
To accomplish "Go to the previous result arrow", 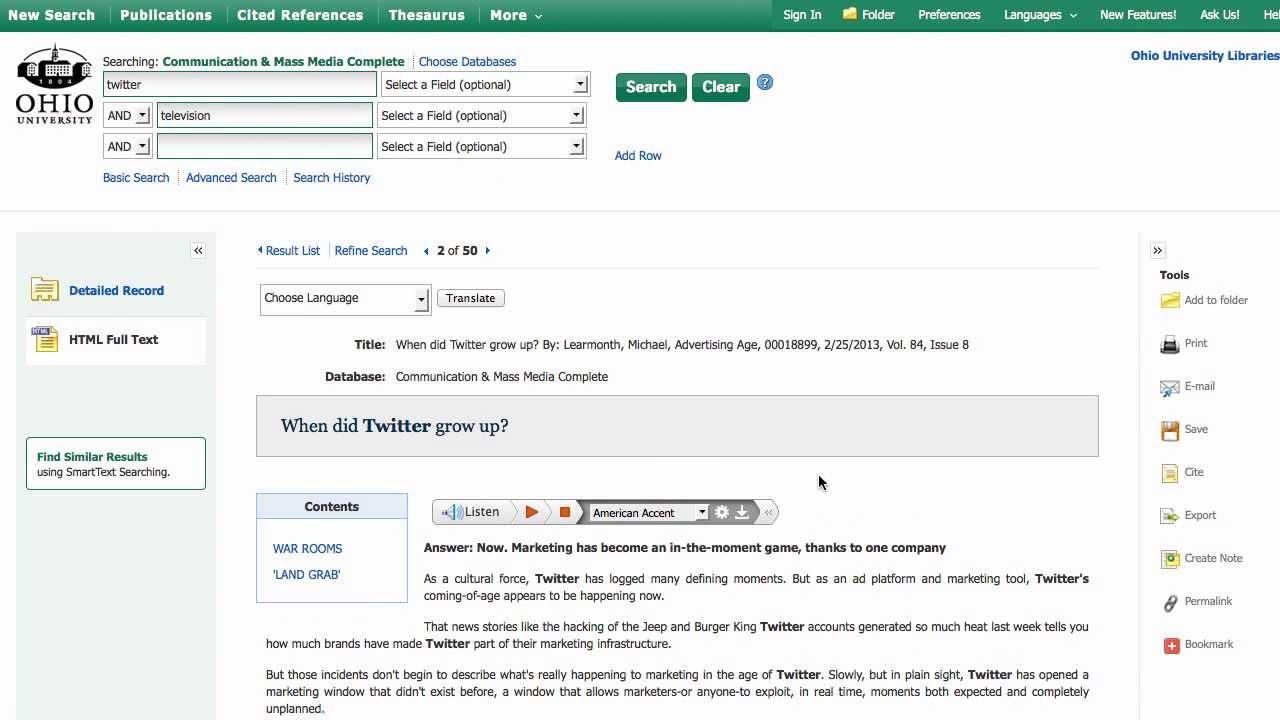I will point(427,251).
